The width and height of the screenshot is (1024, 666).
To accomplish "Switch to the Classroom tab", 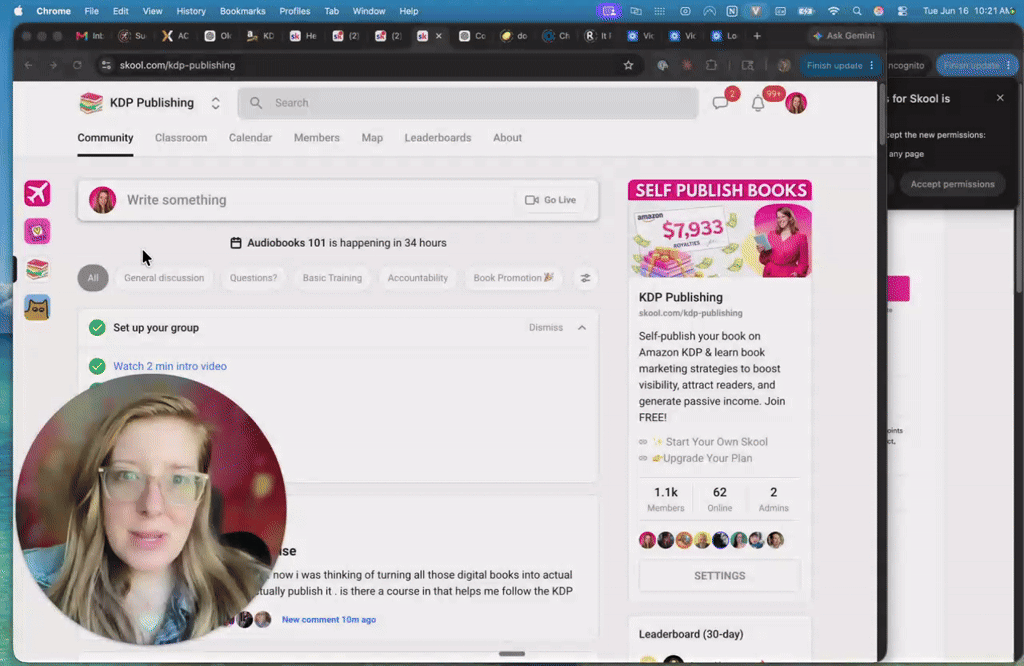I will (x=181, y=138).
